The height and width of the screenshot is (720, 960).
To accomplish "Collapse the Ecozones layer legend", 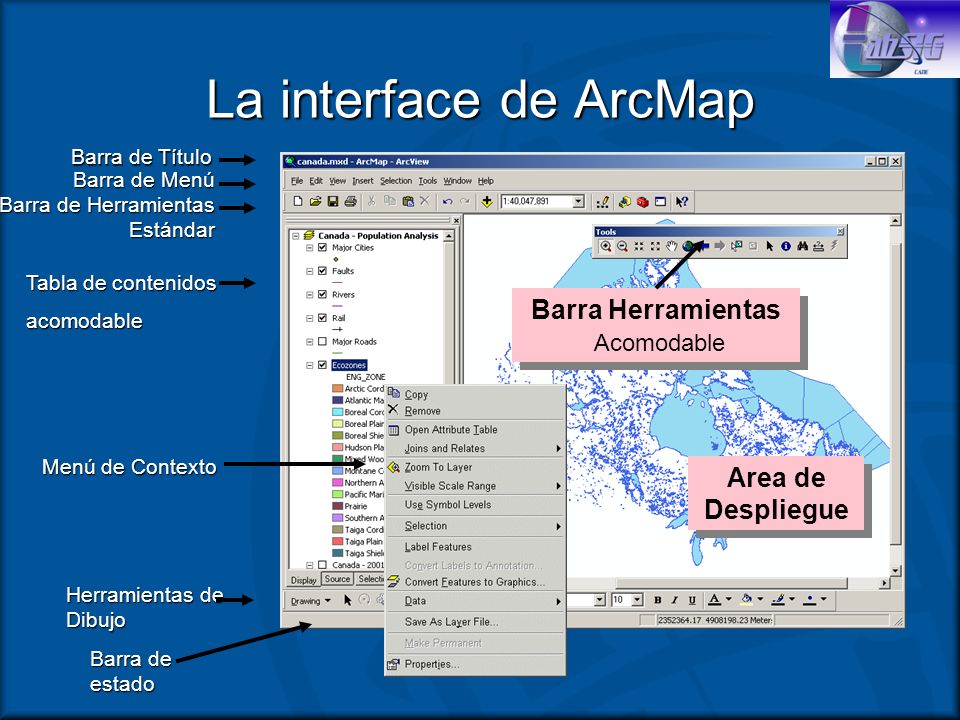I will (309, 365).
